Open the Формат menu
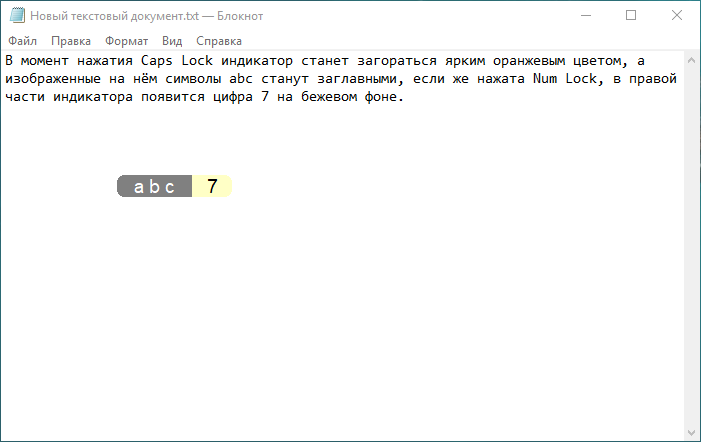 point(127,41)
